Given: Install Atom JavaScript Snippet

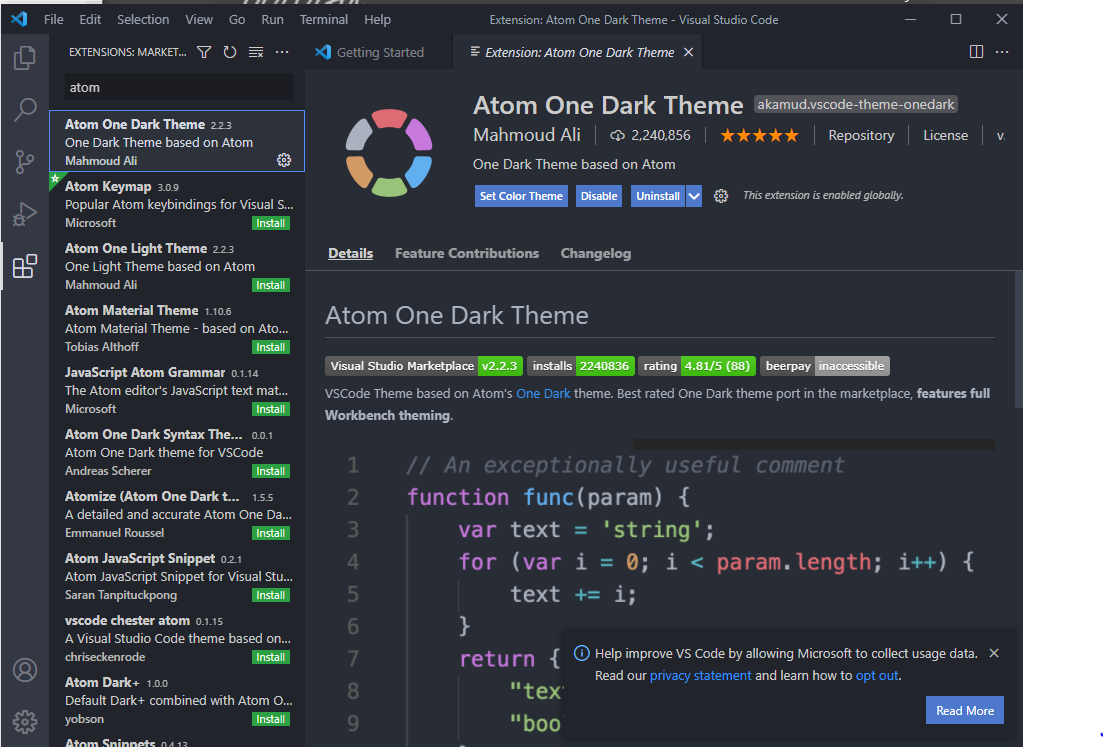Looking at the screenshot, I should pos(271,595).
